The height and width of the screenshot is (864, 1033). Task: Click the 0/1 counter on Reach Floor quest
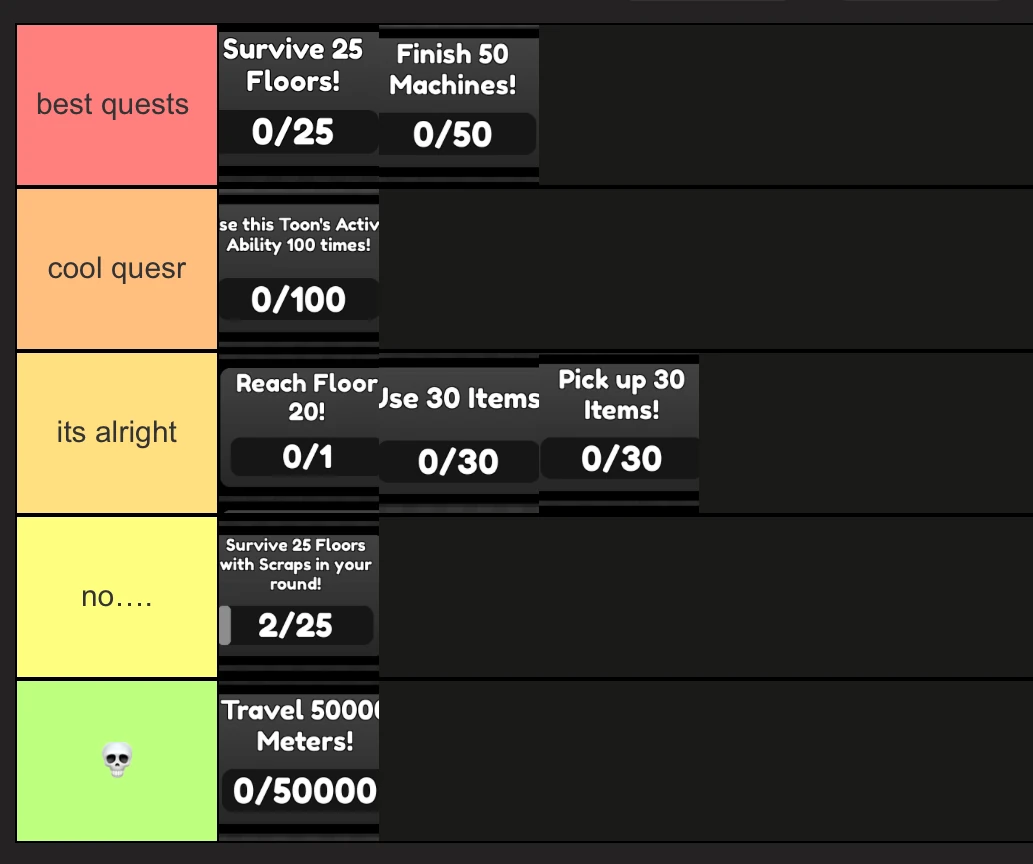tap(300, 457)
